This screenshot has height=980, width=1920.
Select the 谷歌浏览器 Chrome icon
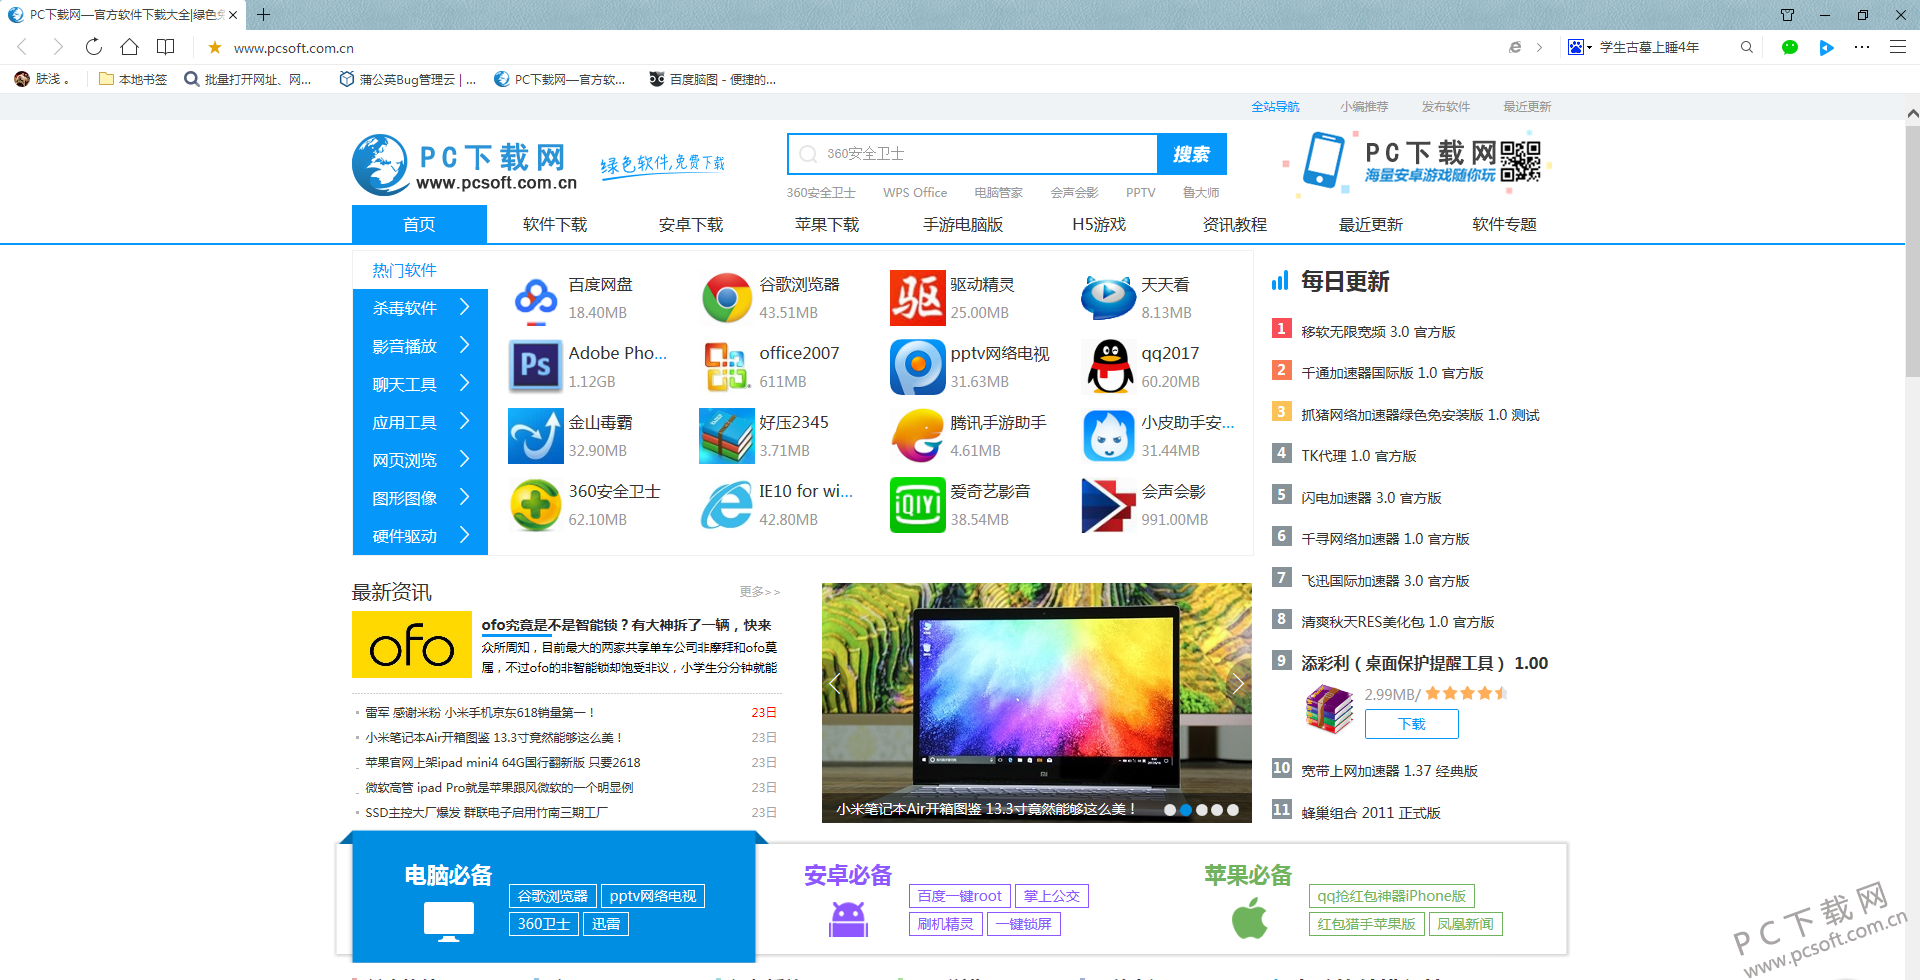[x=726, y=297]
